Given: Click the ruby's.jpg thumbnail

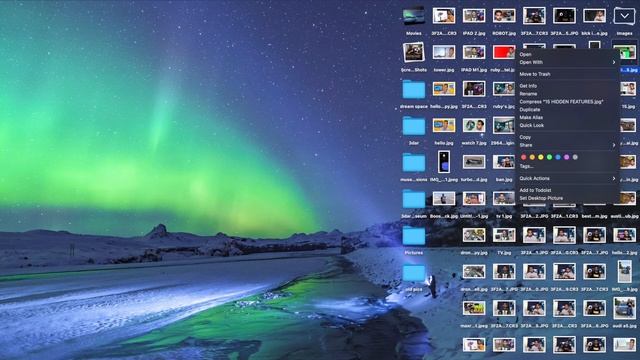Looking at the screenshot, I should [x=504, y=89].
